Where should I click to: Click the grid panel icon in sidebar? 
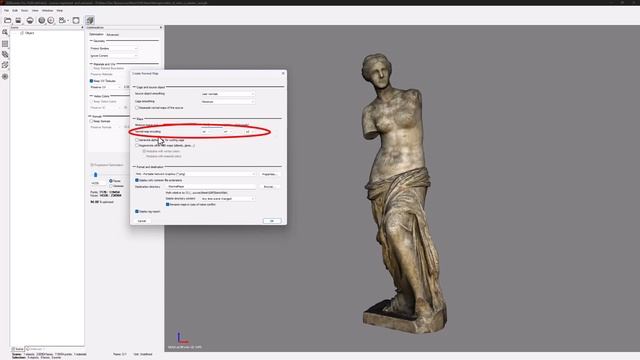pyautogui.click(x=5, y=44)
